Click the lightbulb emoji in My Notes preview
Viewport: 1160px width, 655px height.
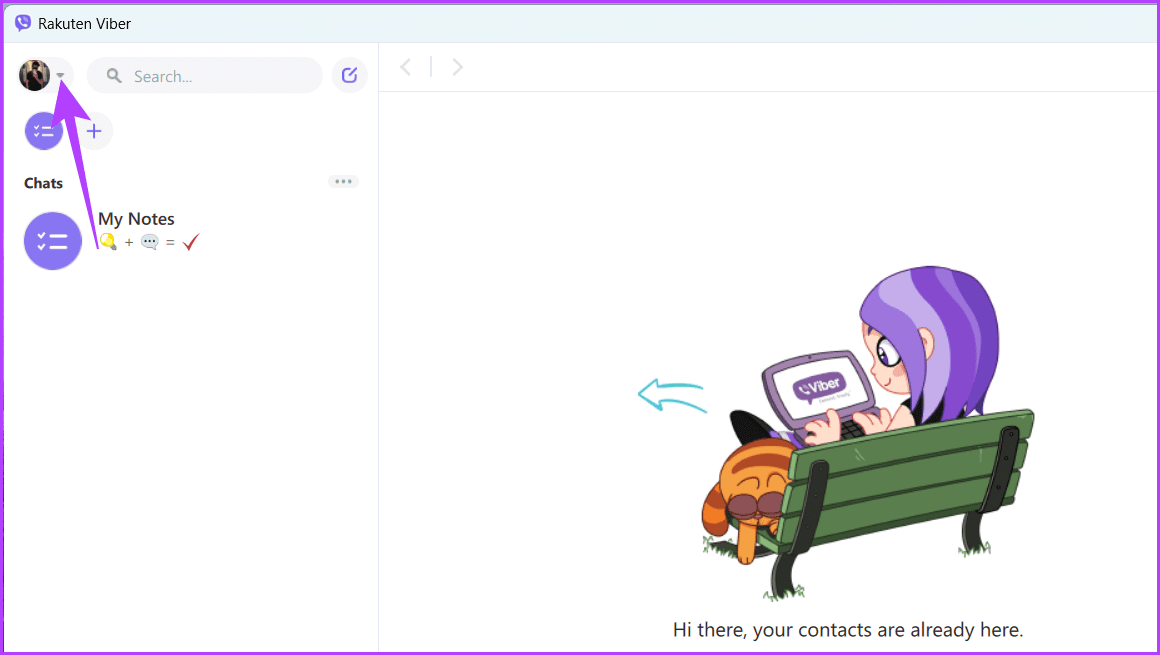pos(106,242)
